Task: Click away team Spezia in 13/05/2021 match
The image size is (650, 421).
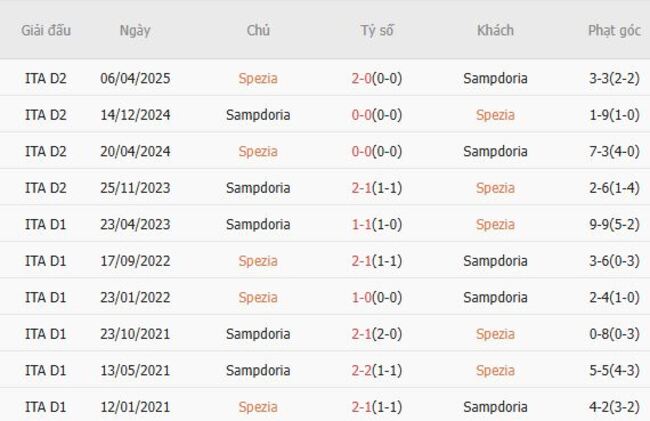Action: 495,370
